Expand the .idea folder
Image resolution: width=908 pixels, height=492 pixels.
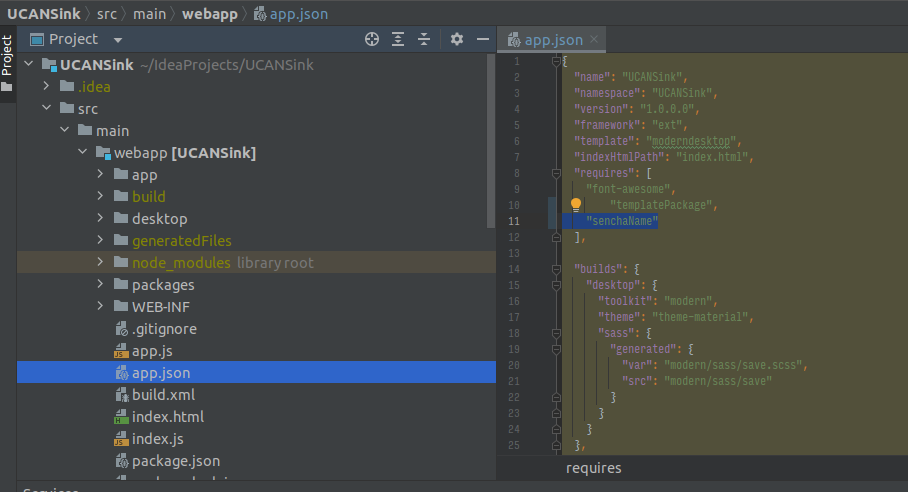(46, 86)
